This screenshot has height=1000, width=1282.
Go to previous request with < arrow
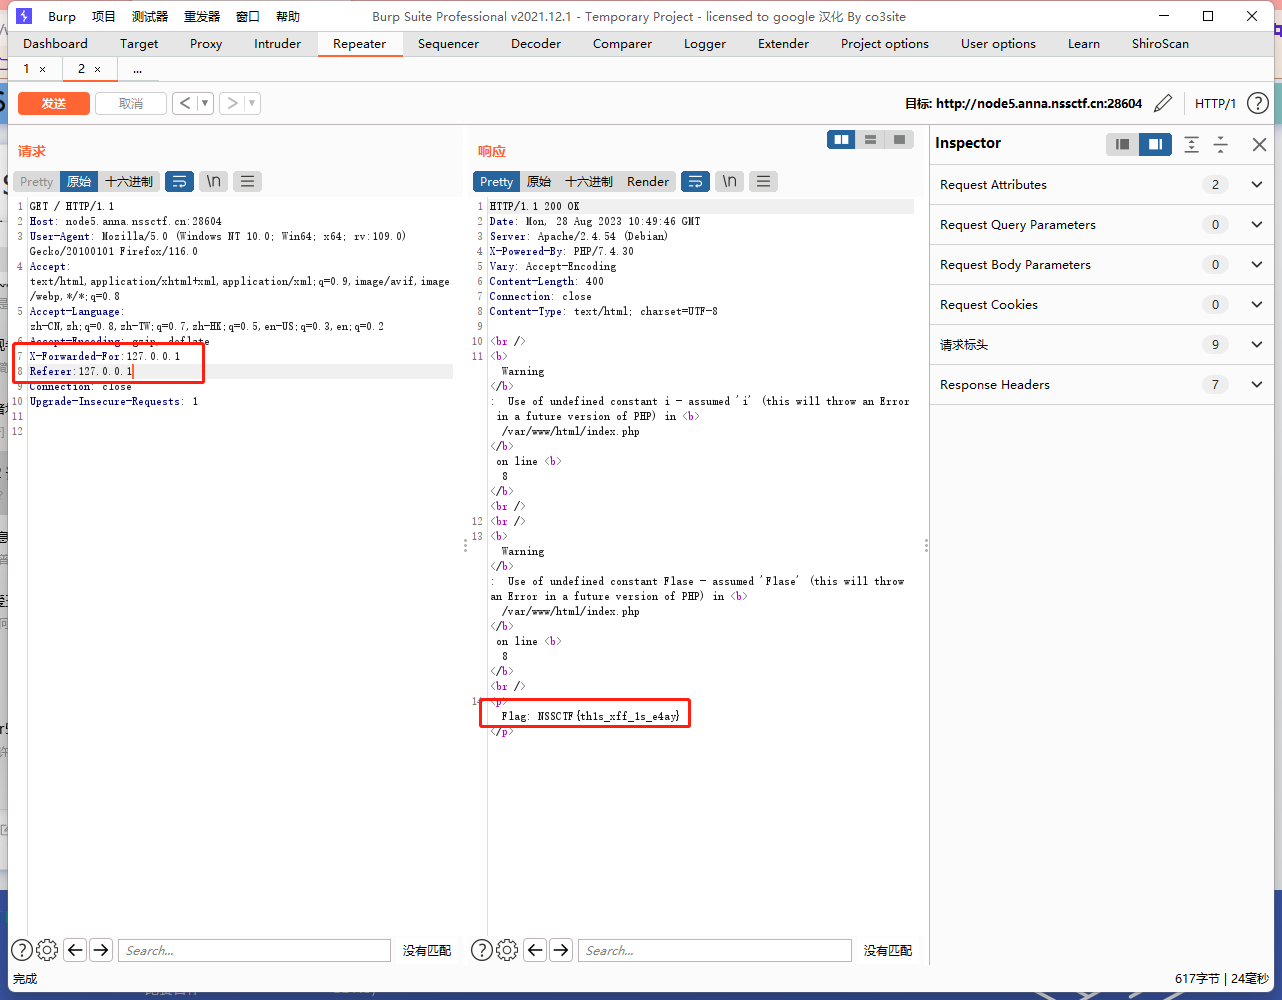tap(184, 103)
